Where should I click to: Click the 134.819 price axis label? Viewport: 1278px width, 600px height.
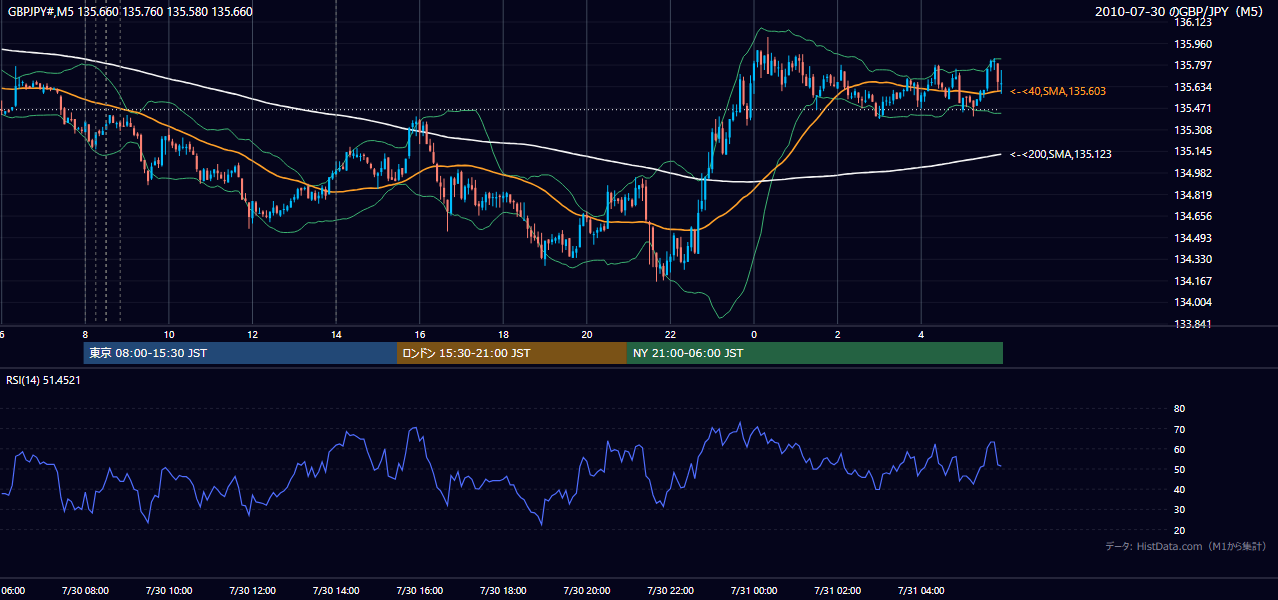1192,195
